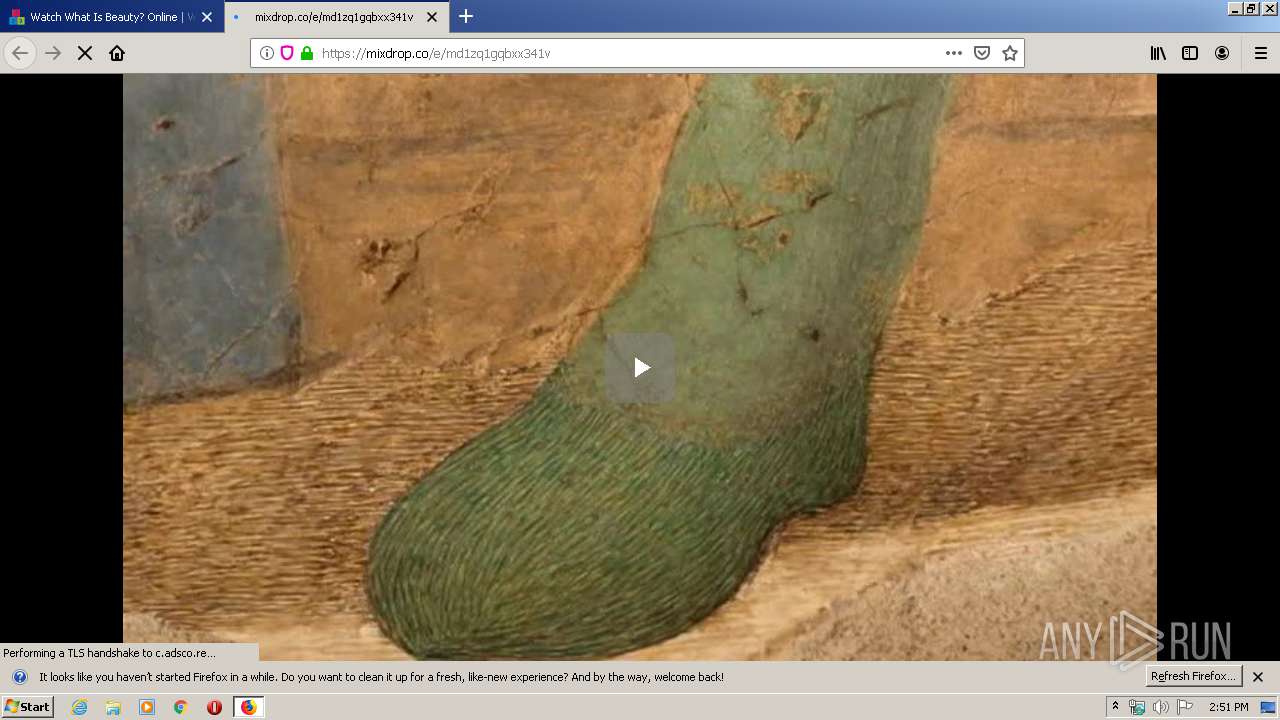This screenshot has width=1280, height=720.
Task: Open media player from taskbar
Action: [147, 707]
